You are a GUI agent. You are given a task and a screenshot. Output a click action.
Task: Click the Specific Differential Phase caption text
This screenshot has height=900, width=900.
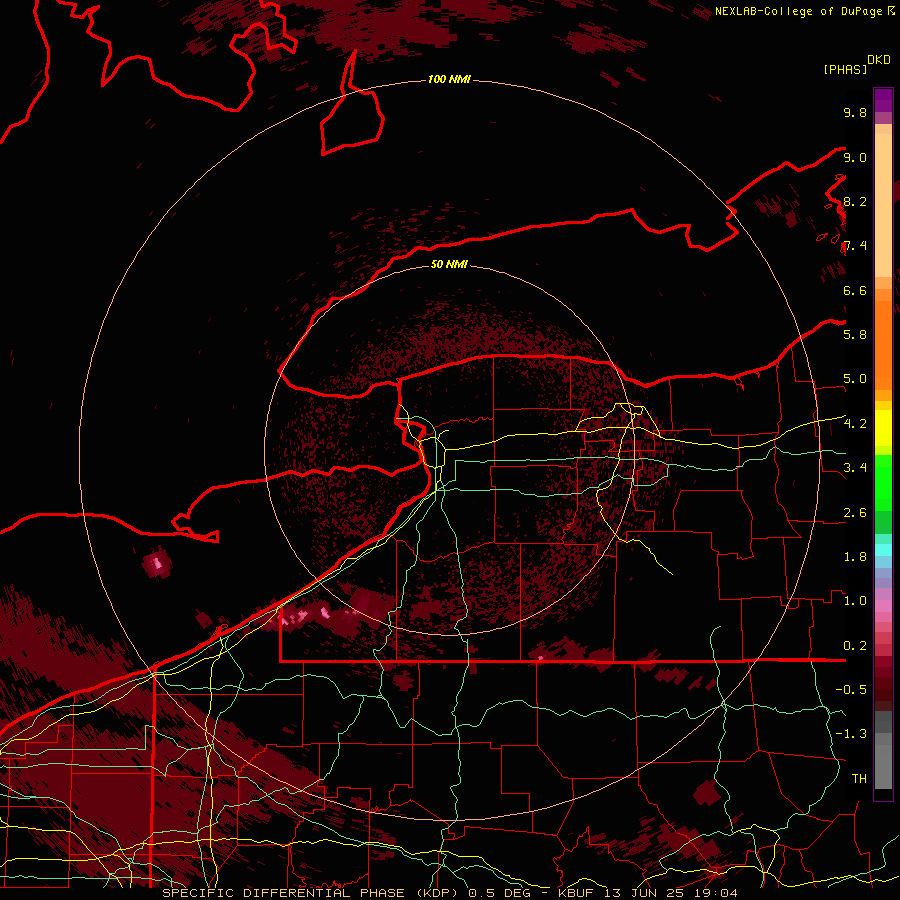[x=313, y=893]
